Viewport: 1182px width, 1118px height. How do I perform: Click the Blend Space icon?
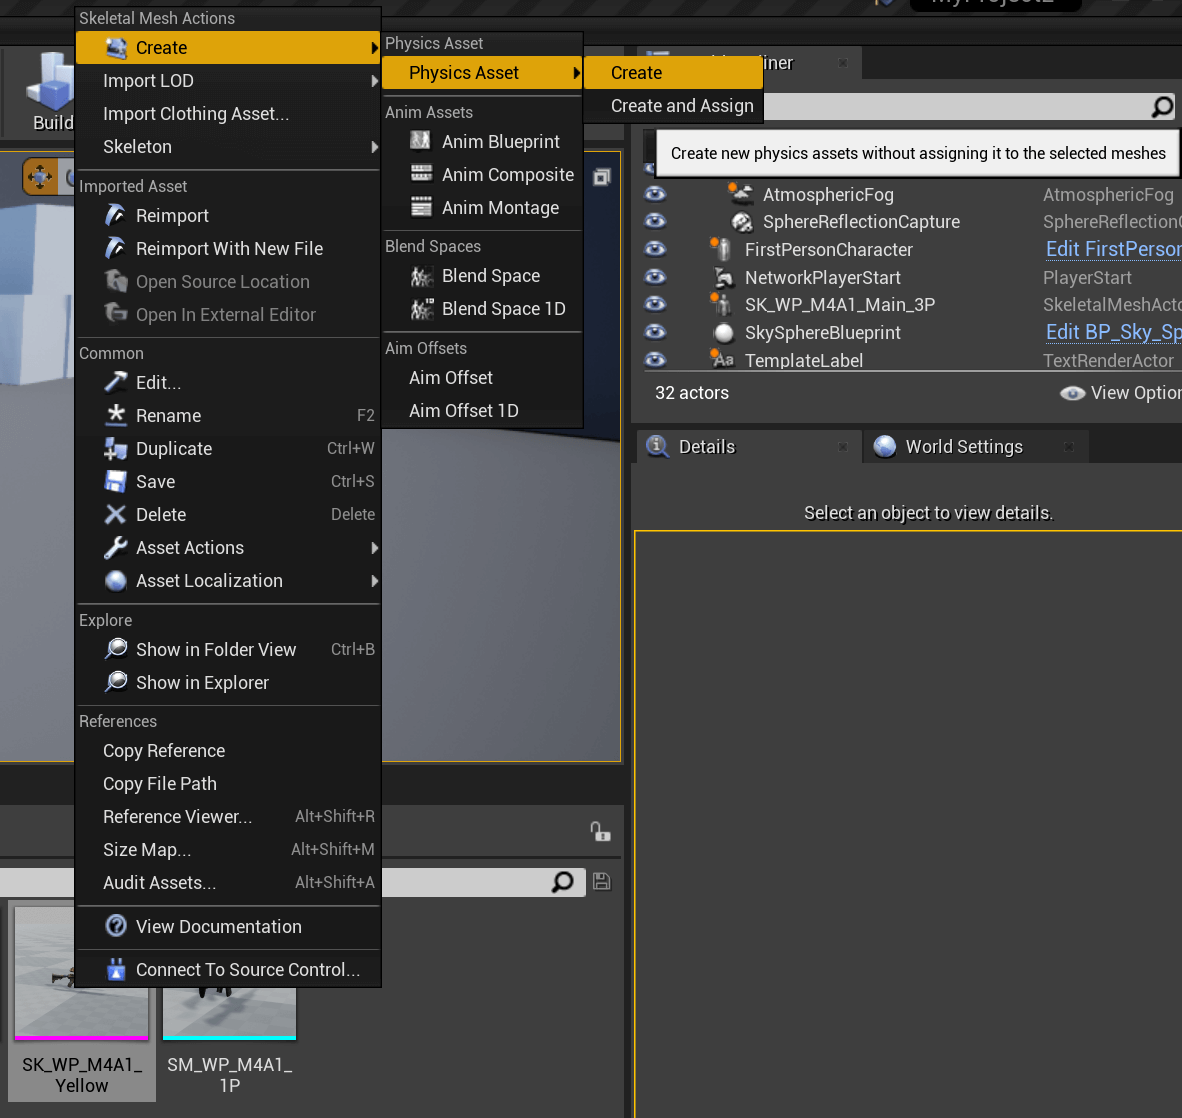click(x=421, y=276)
